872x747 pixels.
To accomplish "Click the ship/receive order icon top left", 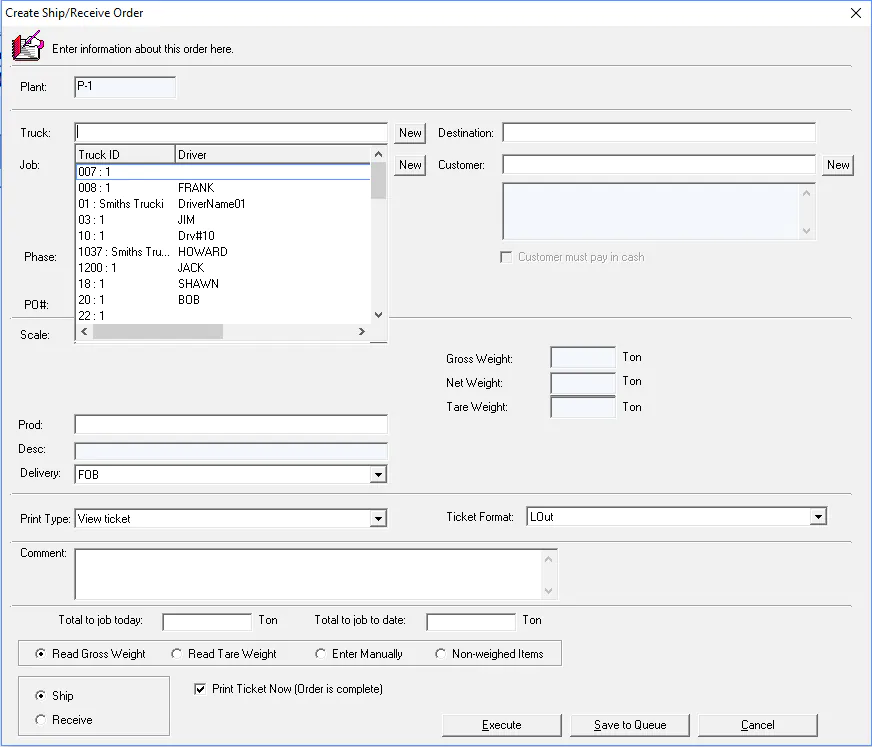I will tap(27, 45).
